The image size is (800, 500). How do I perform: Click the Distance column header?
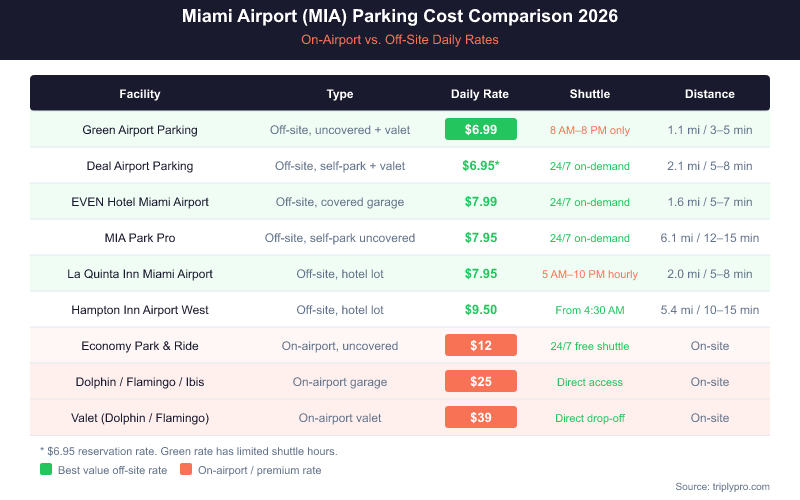tap(710, 94)
